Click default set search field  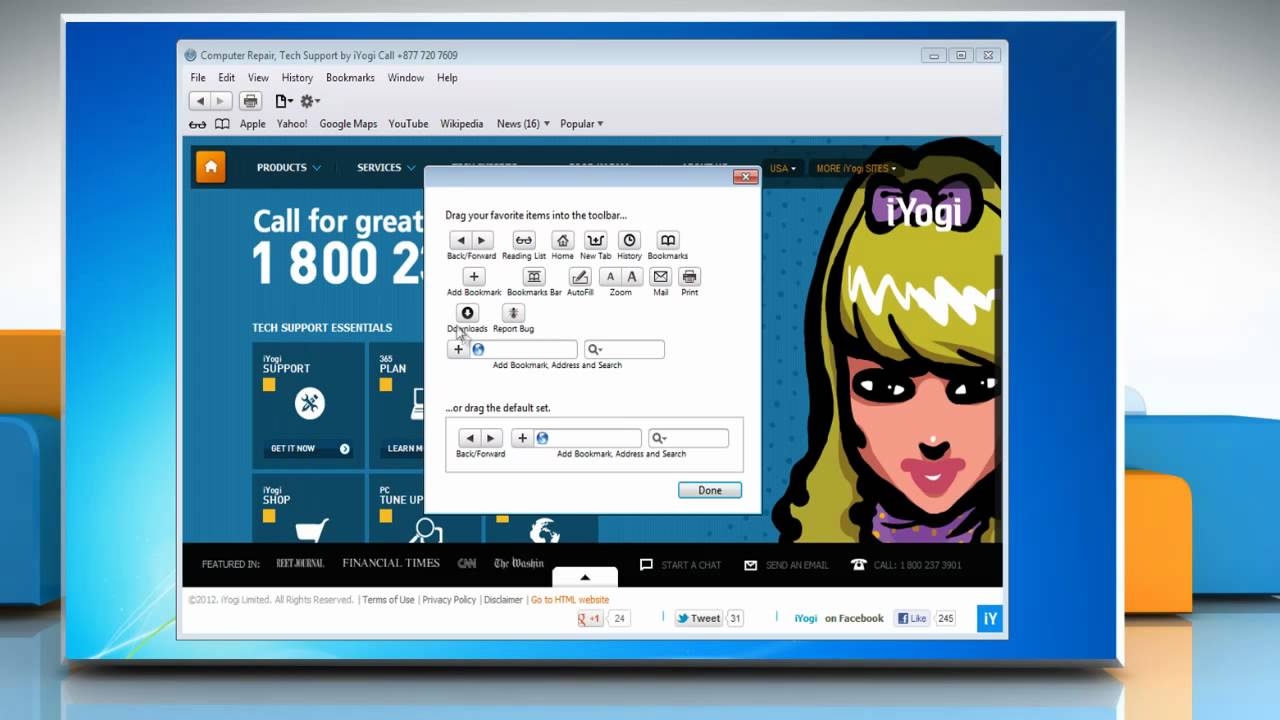click(x=688, y=438)
